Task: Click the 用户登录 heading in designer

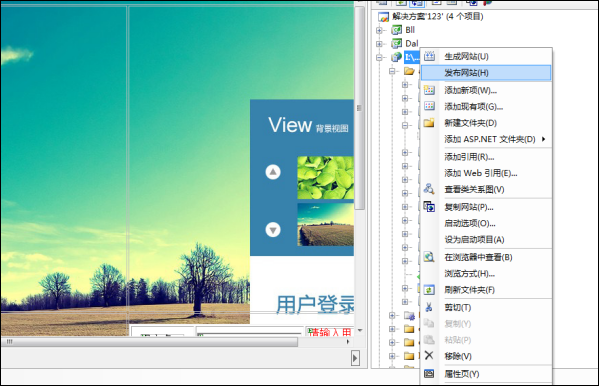Action: click(315, 305)
